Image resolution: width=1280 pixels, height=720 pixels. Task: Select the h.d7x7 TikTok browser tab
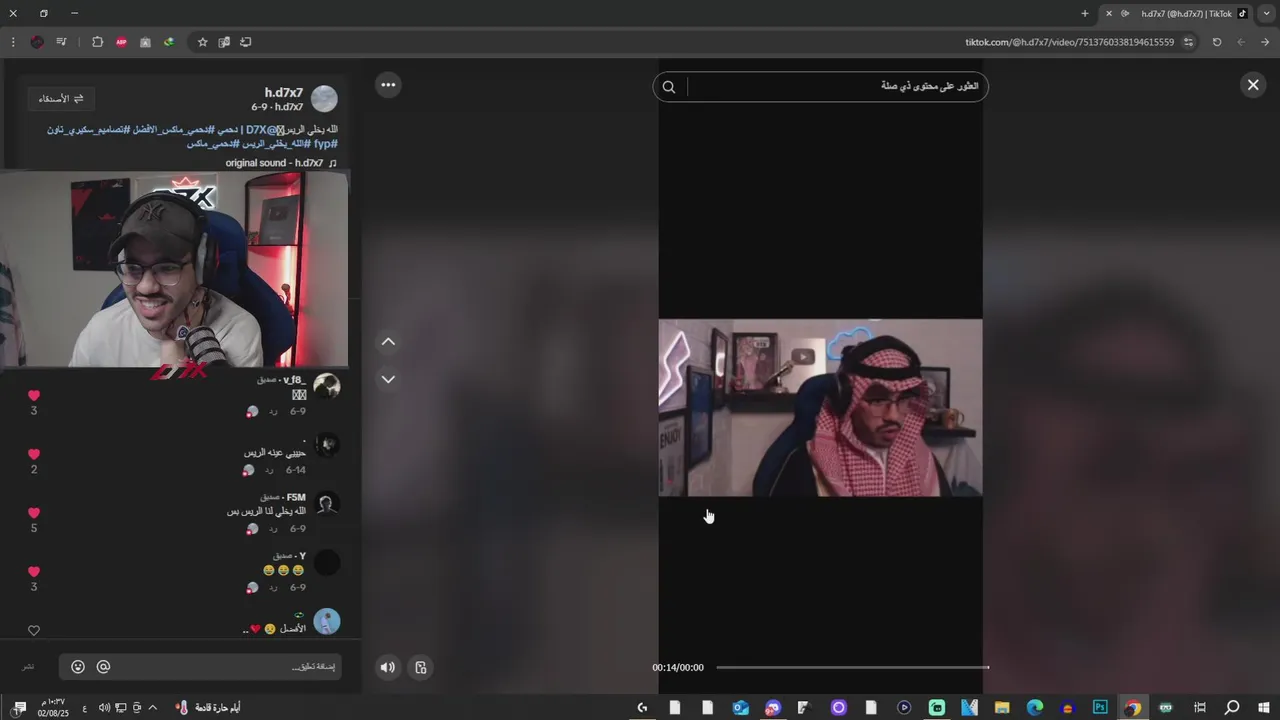(1178, 13)
